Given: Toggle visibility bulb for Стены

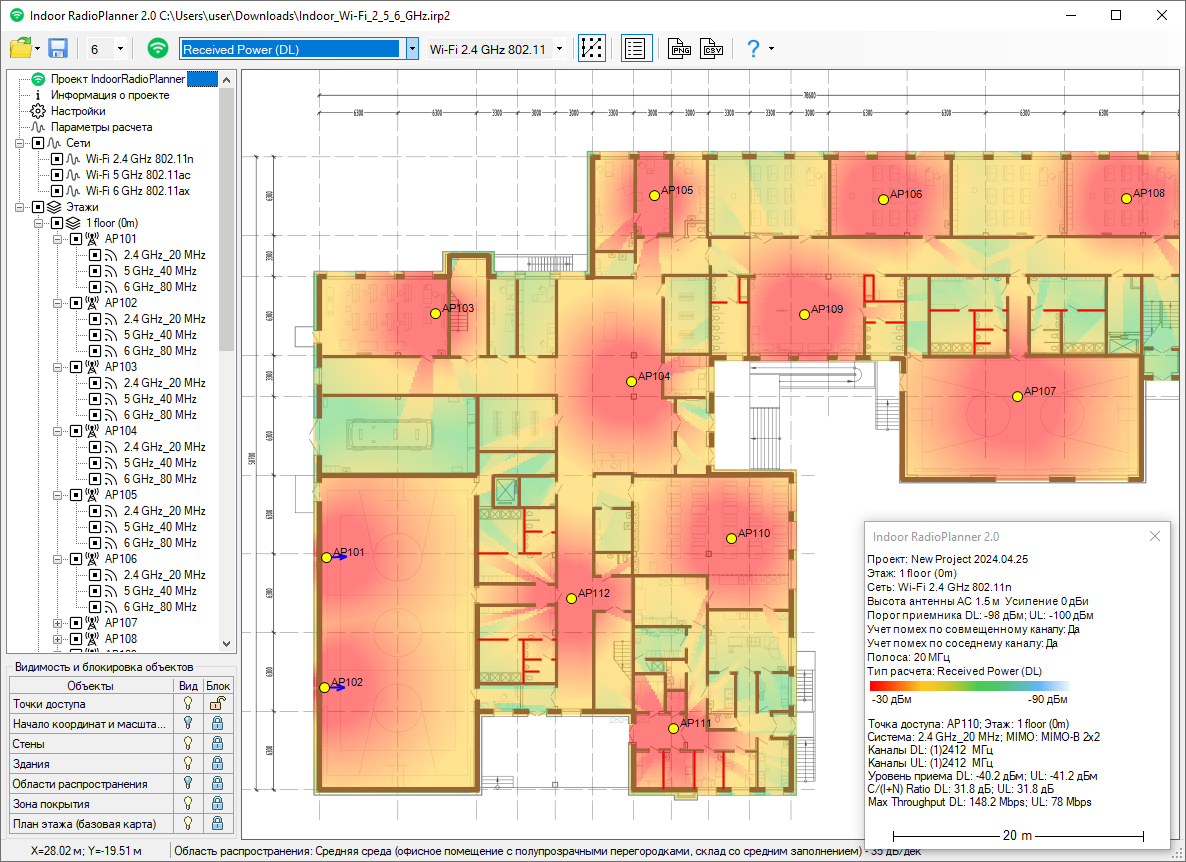Looking at the screenshot, I should [x=187, y=744].
